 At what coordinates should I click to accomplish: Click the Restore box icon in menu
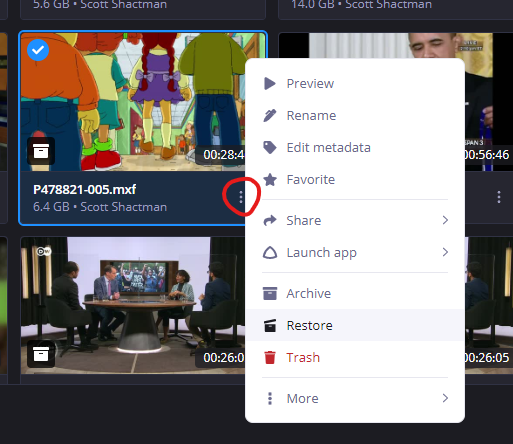click(270, 326)
